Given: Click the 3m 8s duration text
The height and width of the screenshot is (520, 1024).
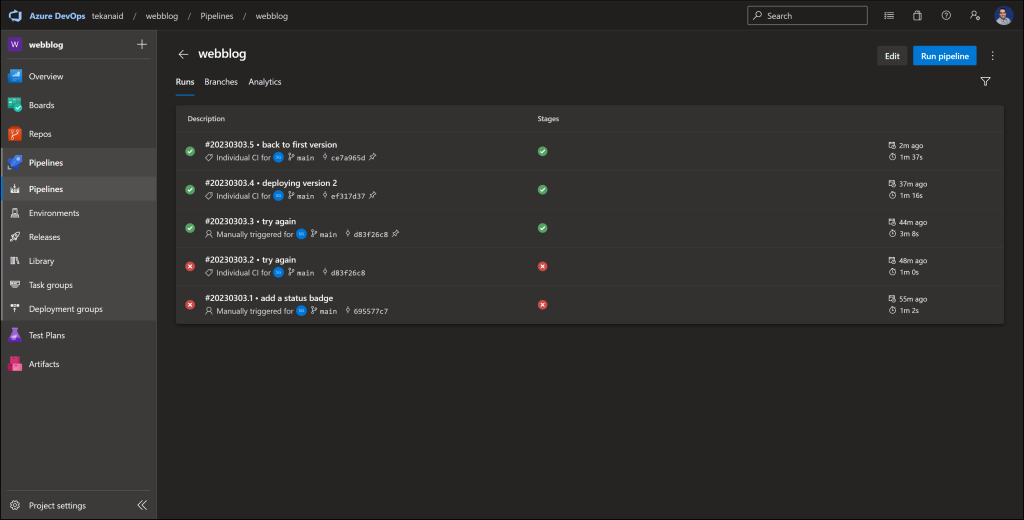Looking at the screenshot, I should click(909, 234).
